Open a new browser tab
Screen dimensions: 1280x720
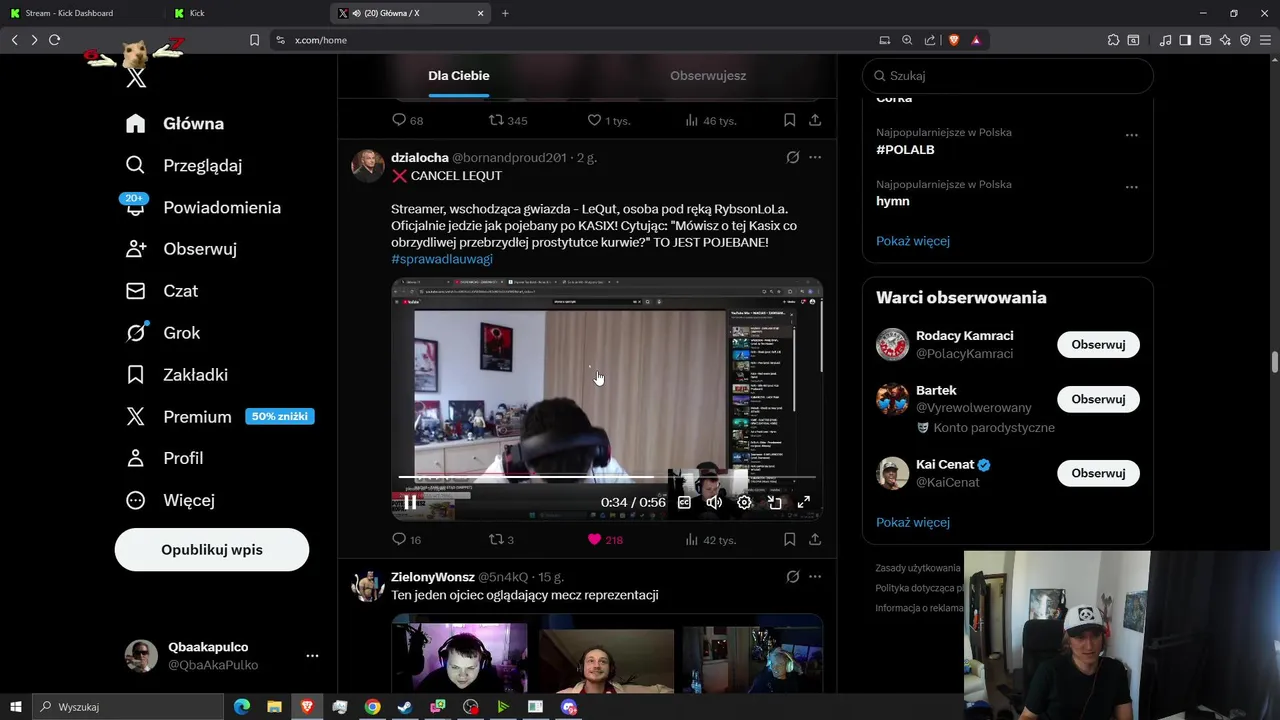505,13
